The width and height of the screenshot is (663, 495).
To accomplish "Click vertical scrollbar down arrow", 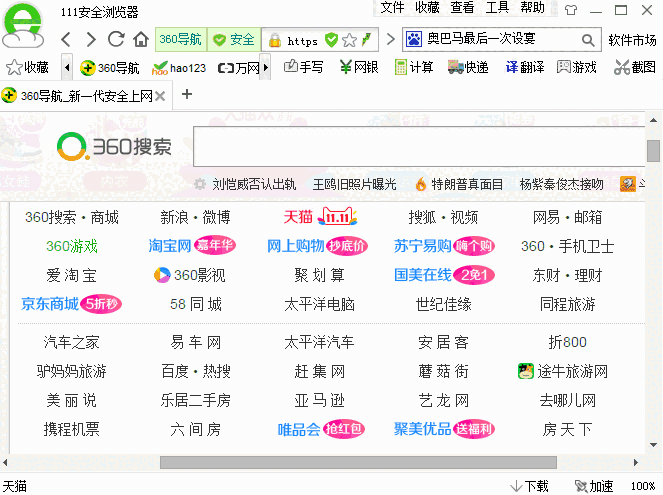I will click(x=653, y=445).
